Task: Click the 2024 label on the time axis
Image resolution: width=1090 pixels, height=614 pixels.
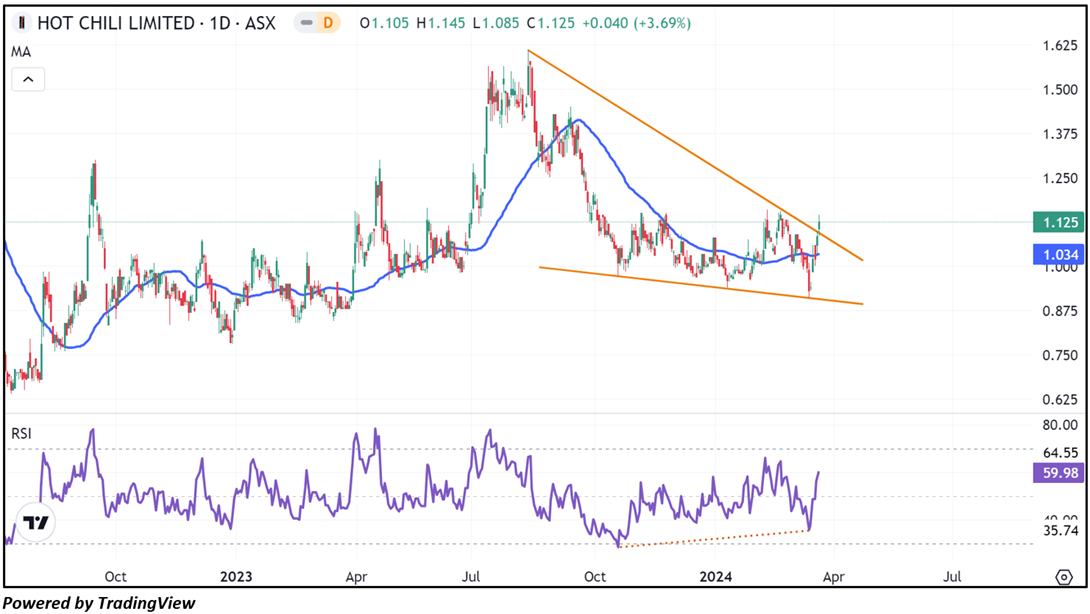Action: [715, 576]
